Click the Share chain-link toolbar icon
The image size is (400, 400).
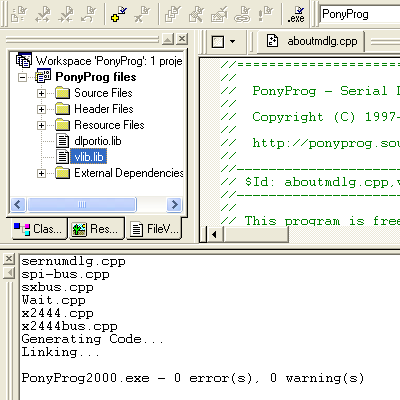point(242,14)
